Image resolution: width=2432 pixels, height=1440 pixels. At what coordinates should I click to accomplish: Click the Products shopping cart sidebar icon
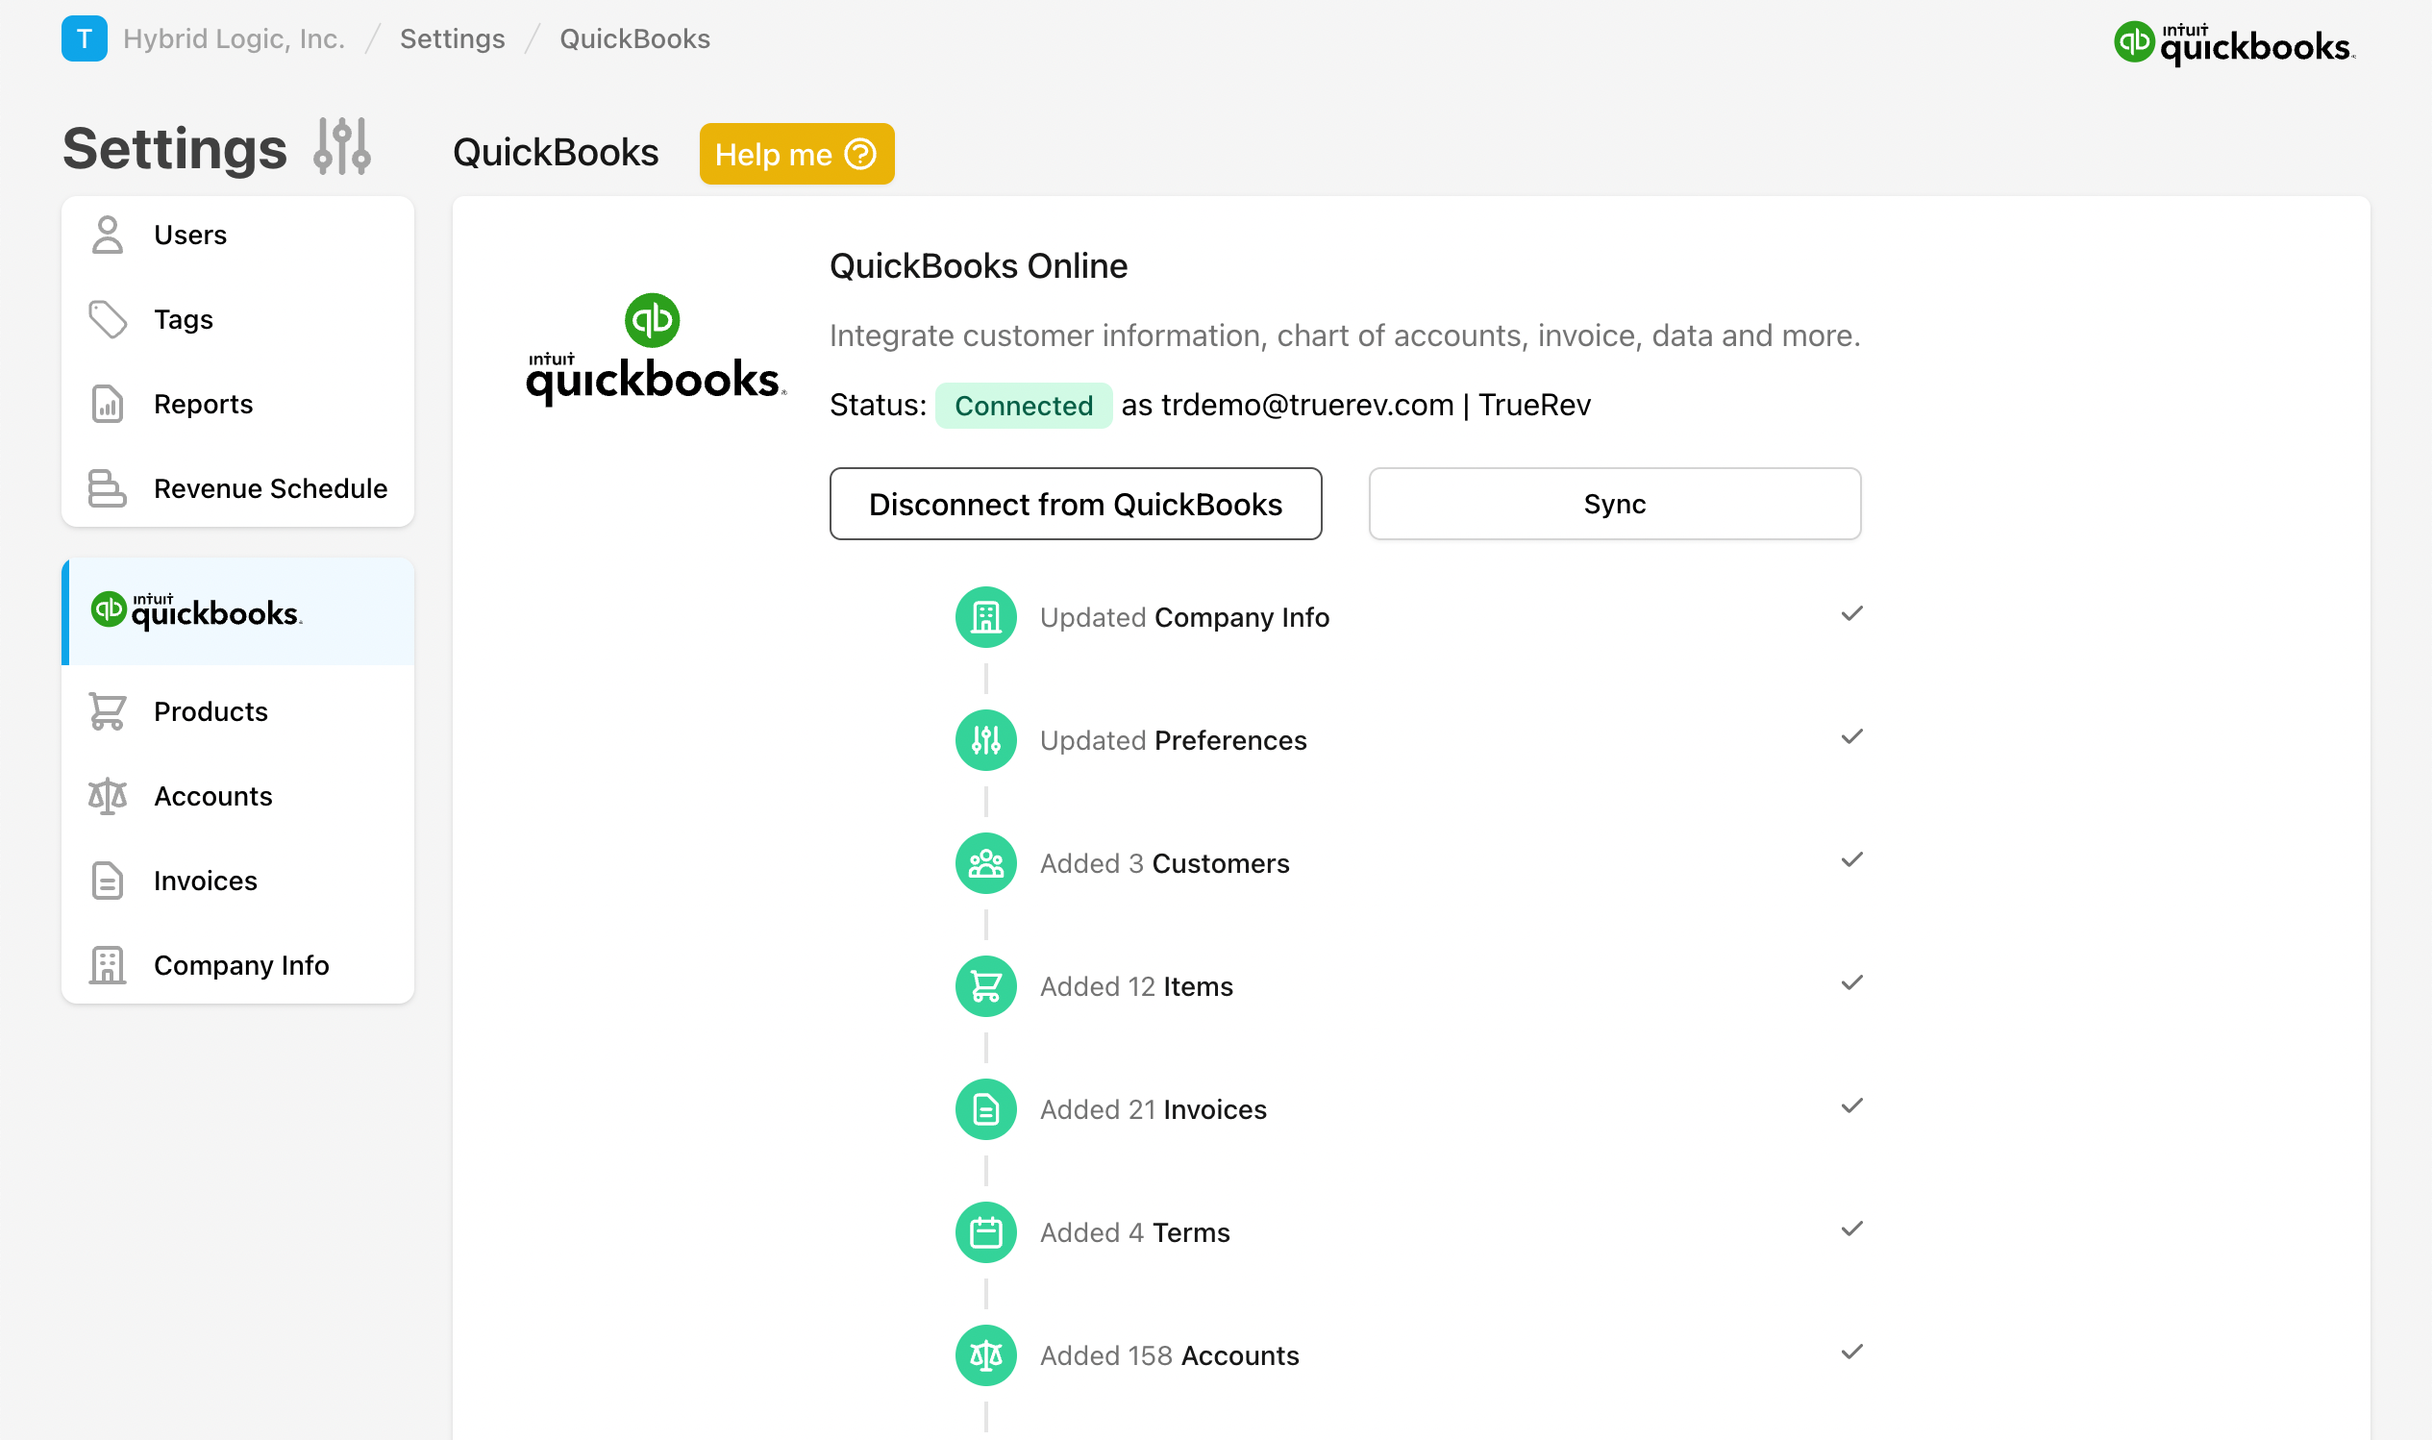point(107,712)
